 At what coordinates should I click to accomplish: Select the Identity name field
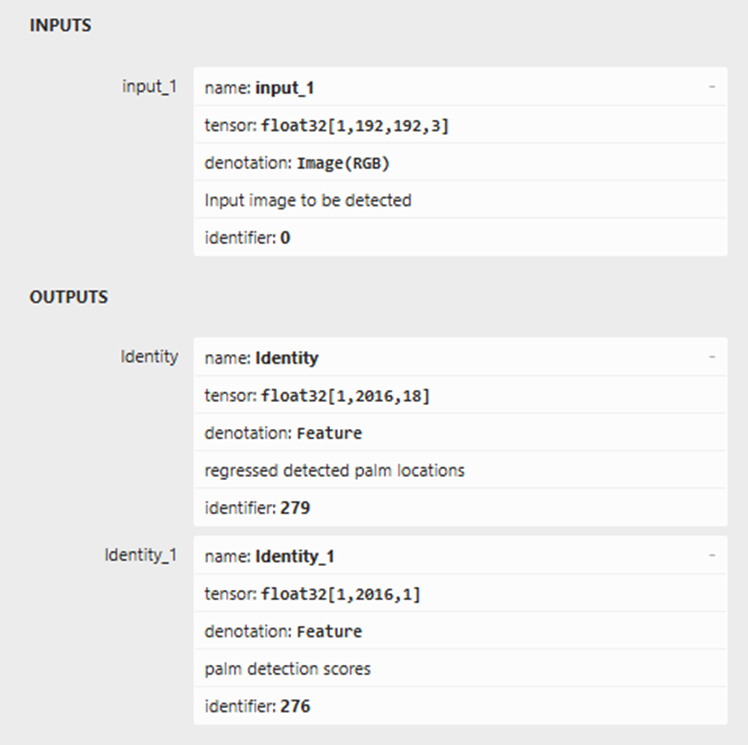[460, 357]
